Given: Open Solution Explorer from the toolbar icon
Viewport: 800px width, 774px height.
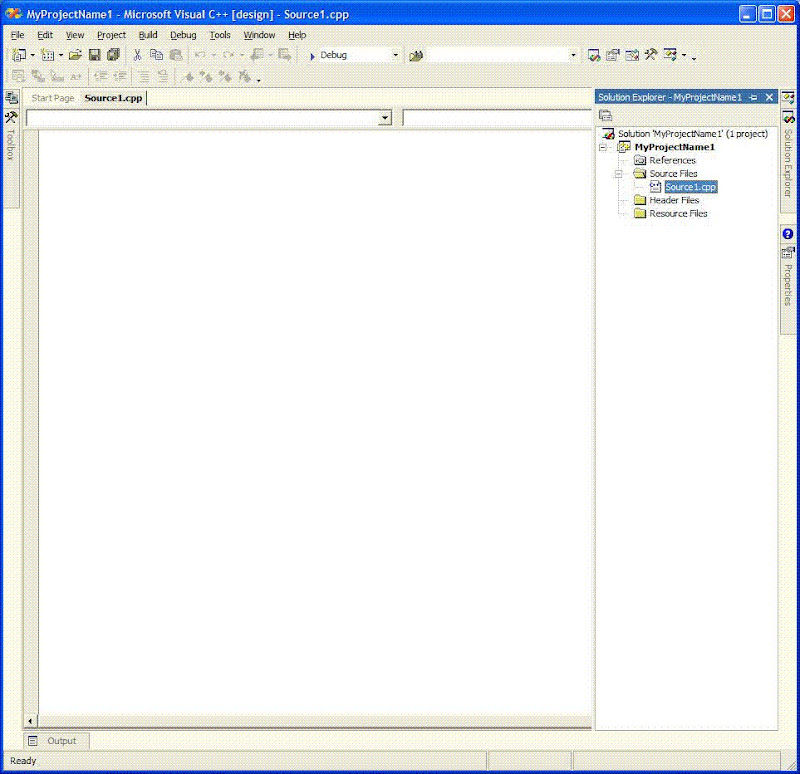Looking at the screenshot, I should [593, 55].
